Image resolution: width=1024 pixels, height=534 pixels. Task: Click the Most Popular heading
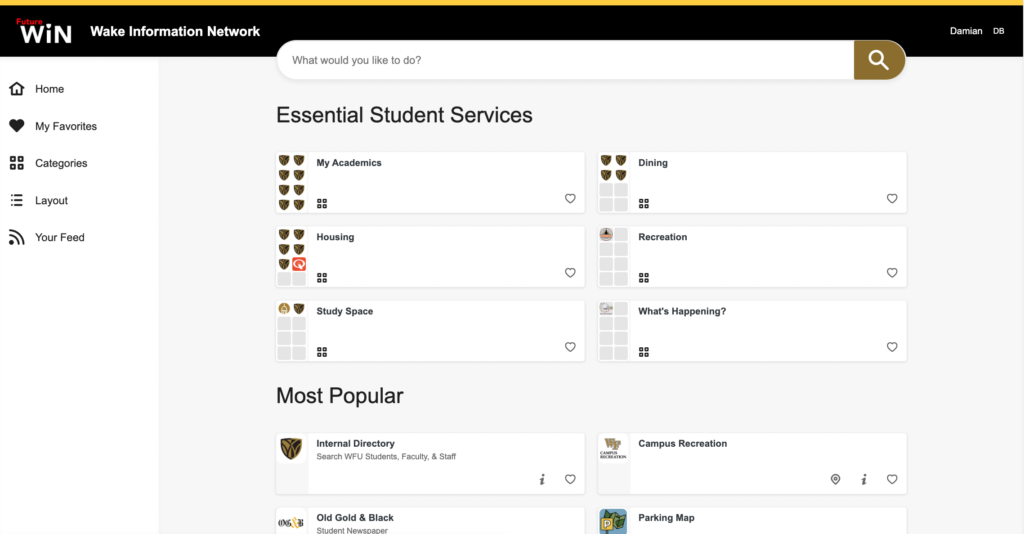tap(340, 396)
